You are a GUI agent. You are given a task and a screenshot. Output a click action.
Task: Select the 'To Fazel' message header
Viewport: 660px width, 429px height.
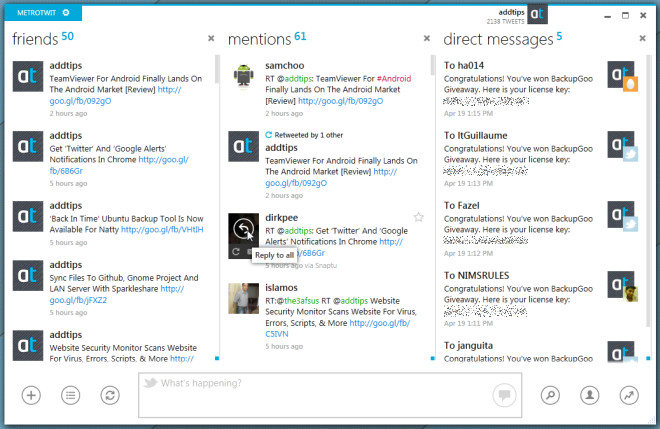pos(461,205)
